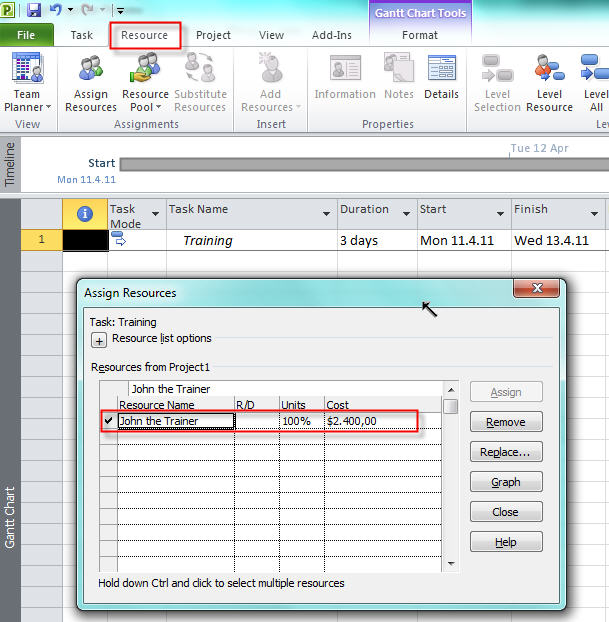Image resolution: width=609 pixels, height=622 pixels.
Task: Click the Undo arrow icon
Action: [x=56, y=10]
